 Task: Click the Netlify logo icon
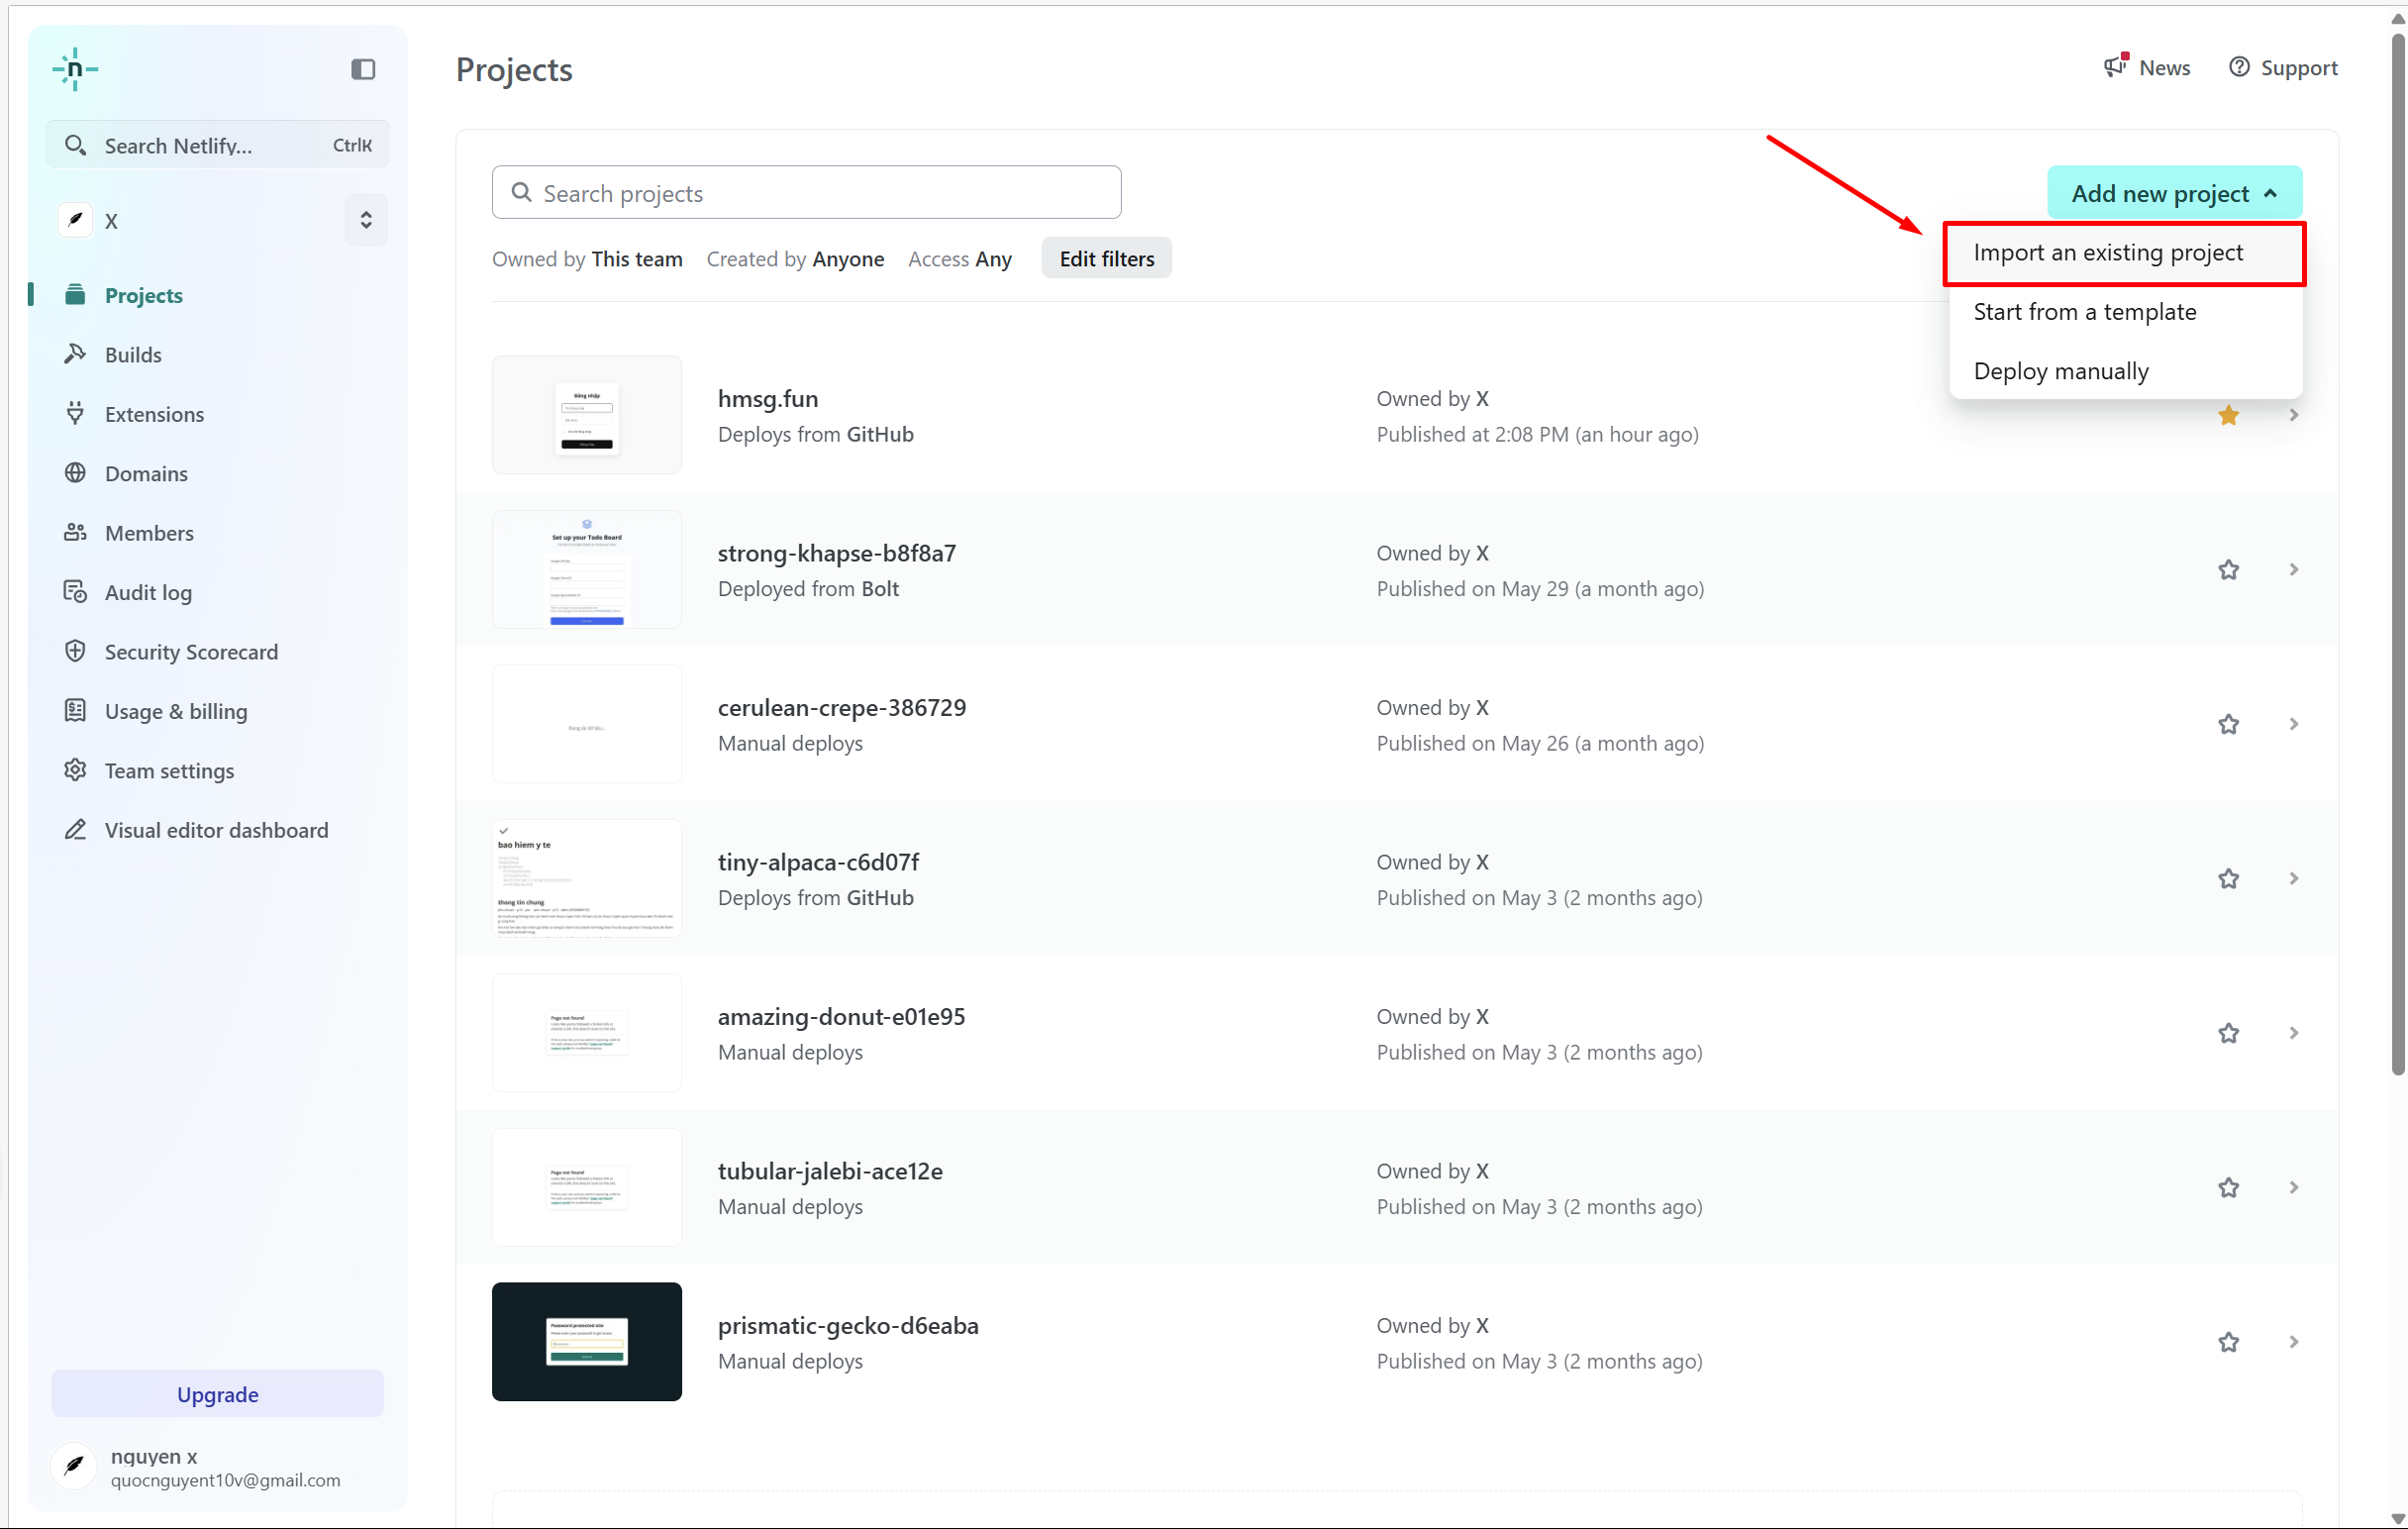(x=75, y=69)
